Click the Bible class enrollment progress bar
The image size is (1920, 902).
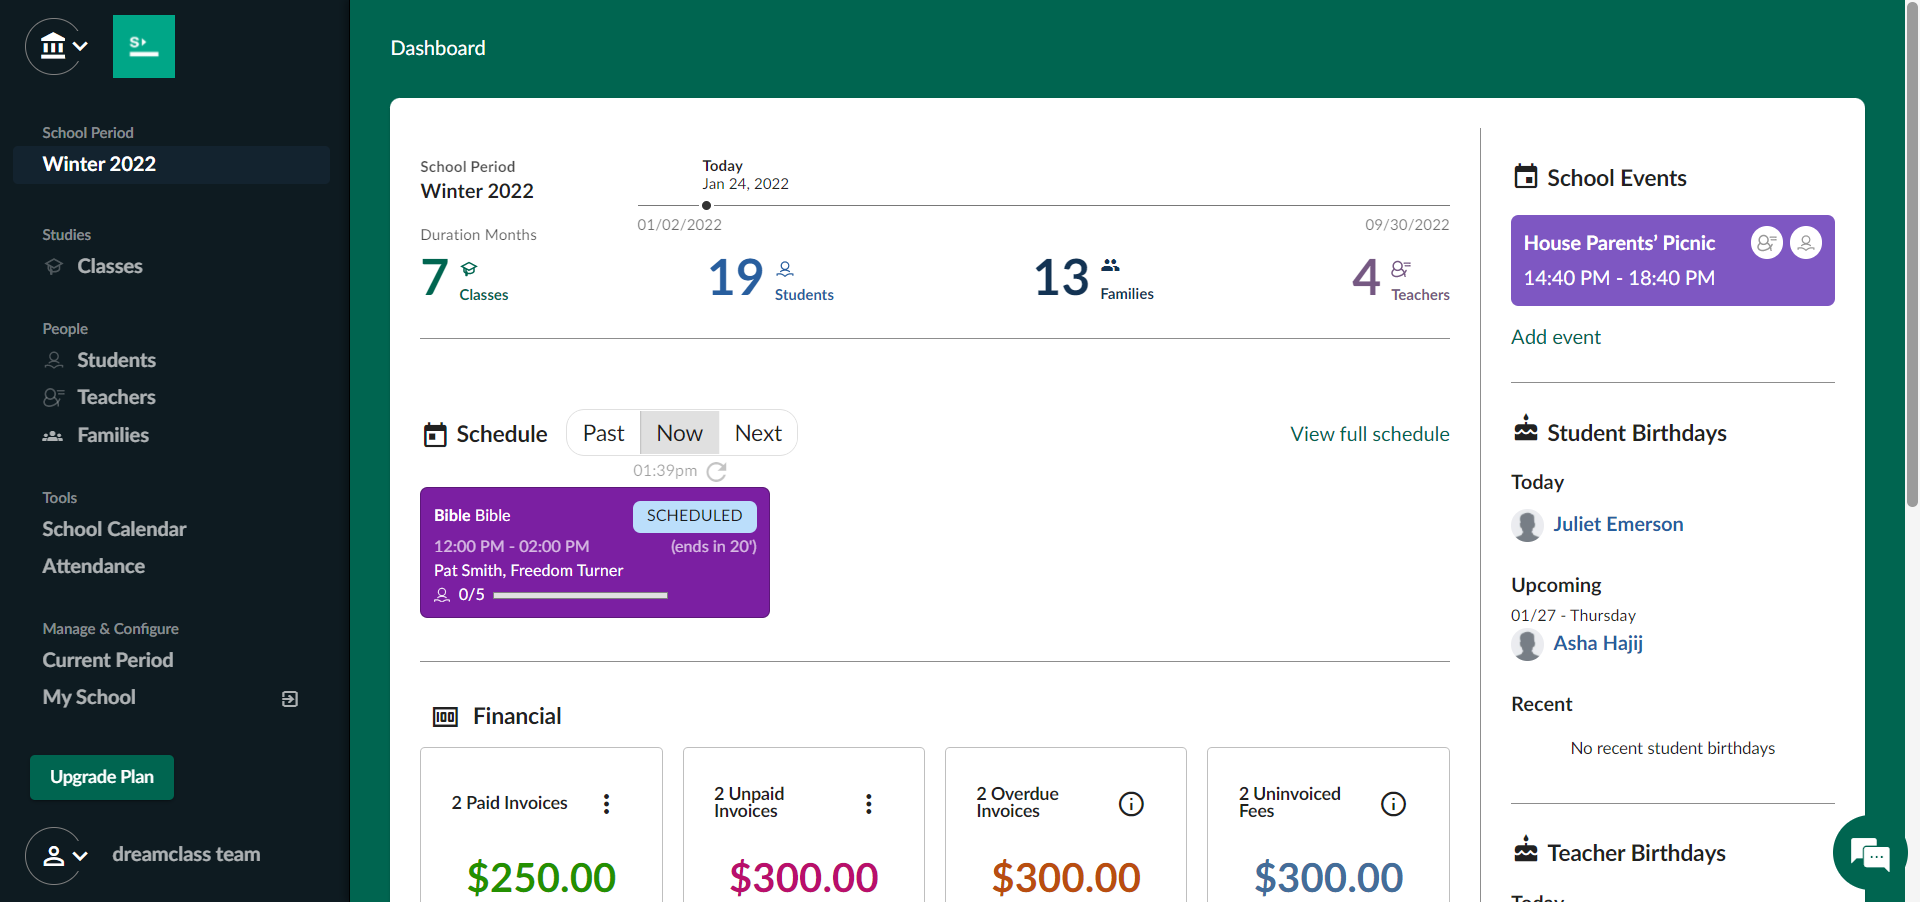[x=580, y=595]
